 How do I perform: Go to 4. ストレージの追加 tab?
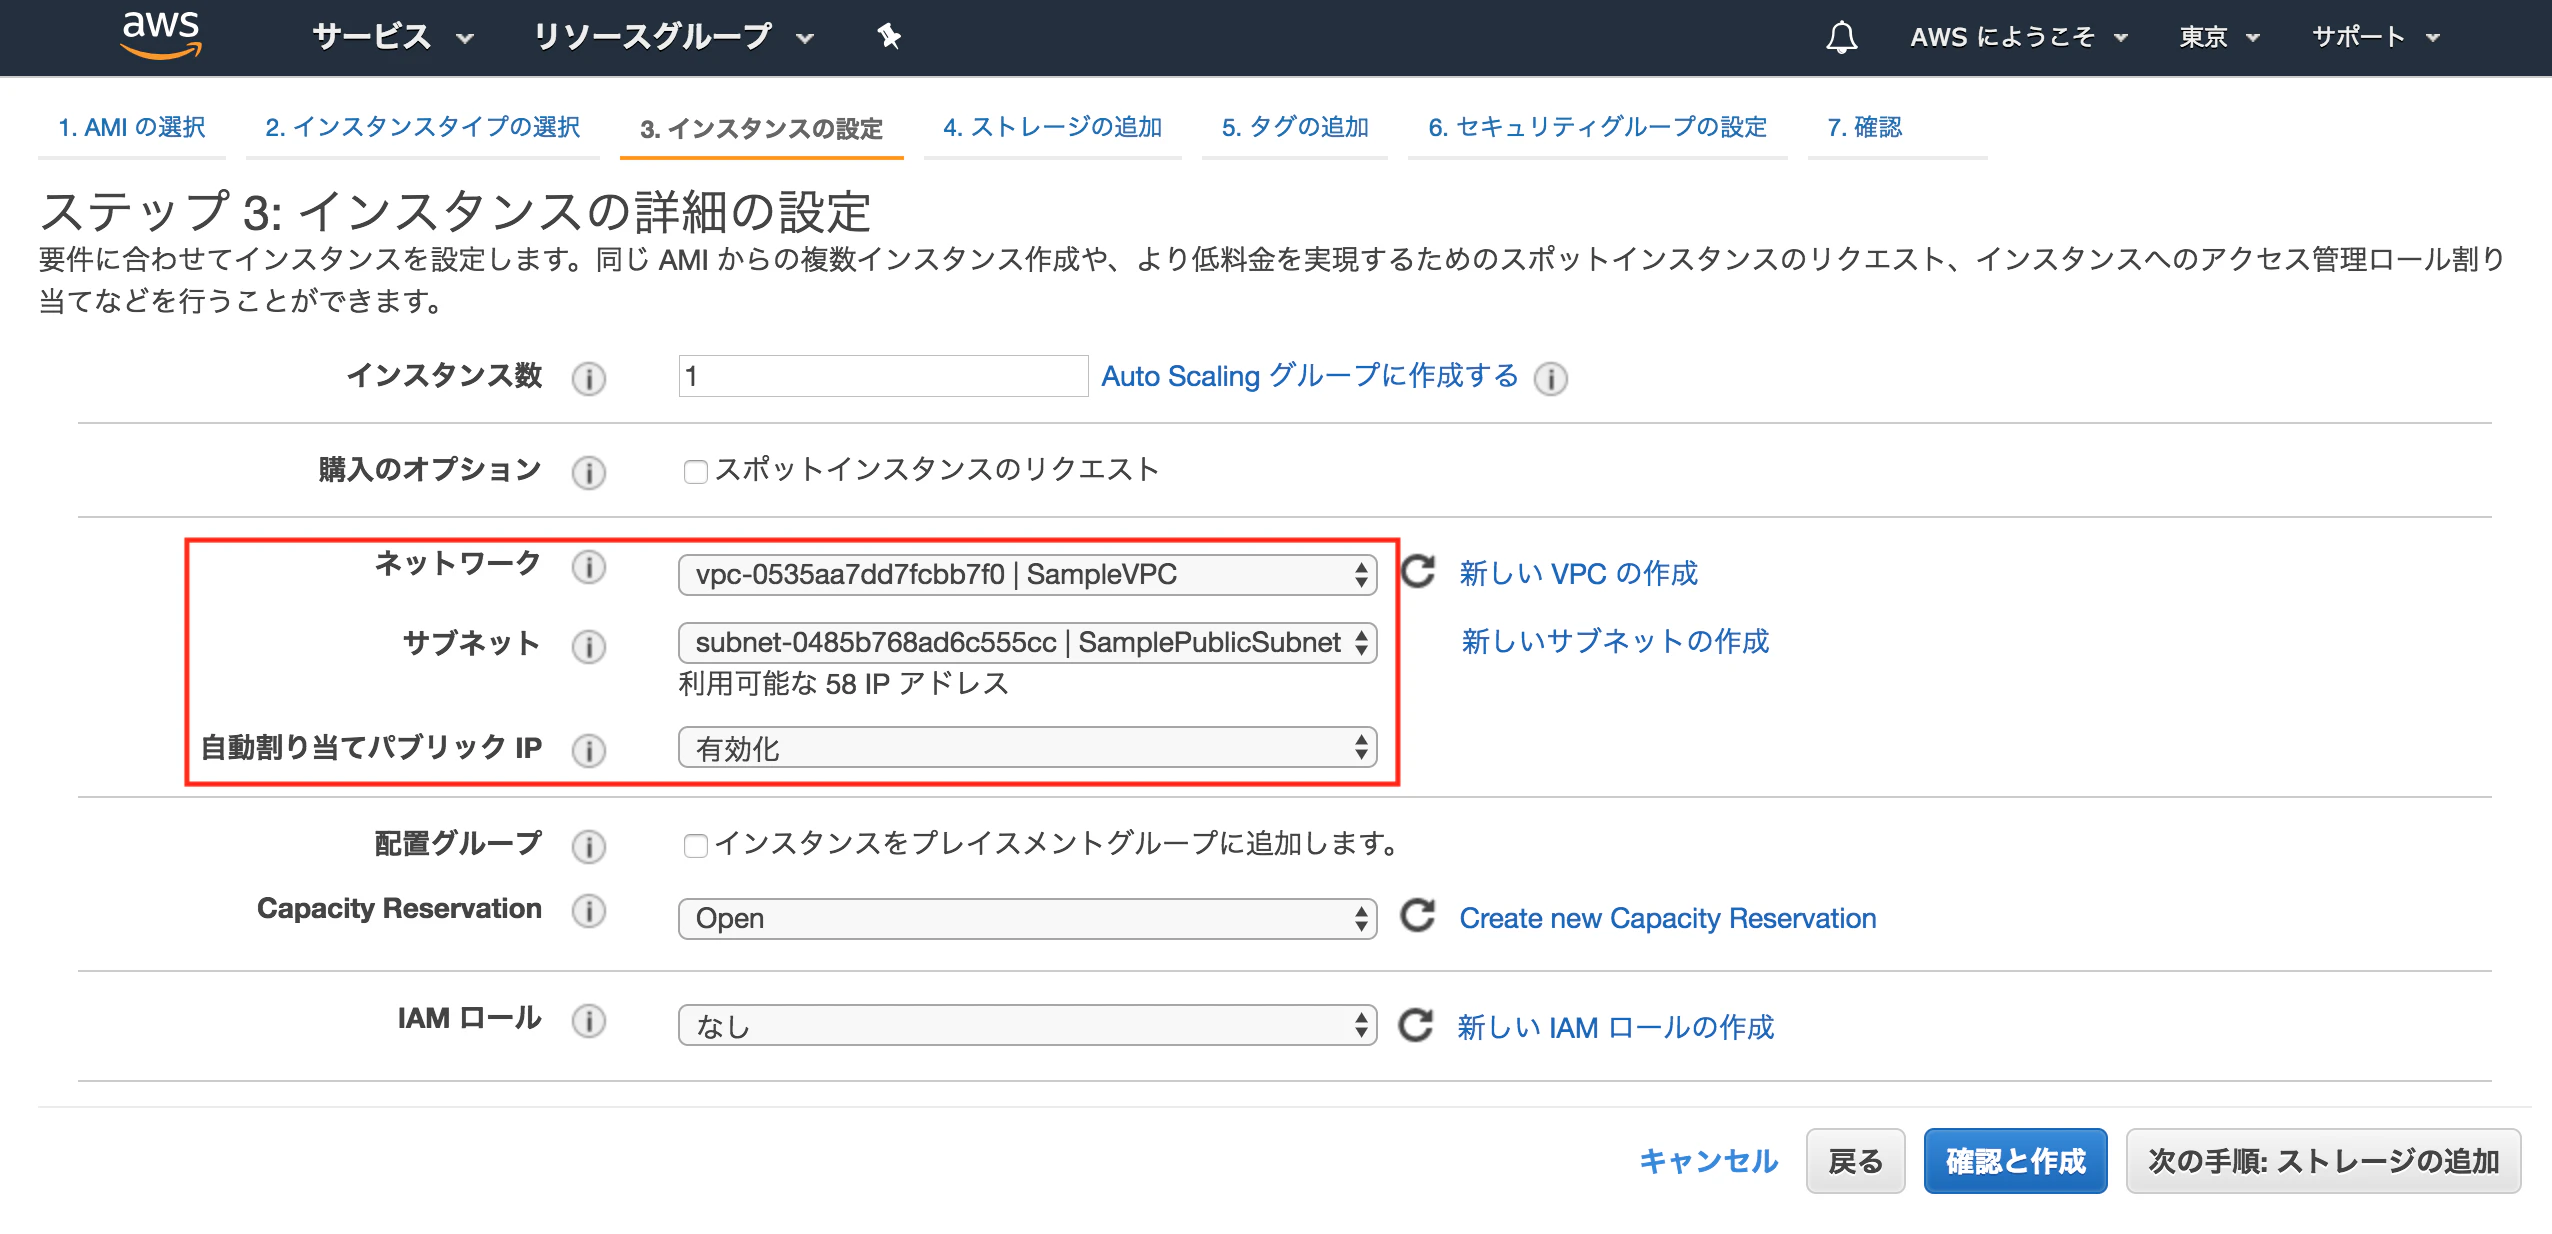tap(1052, 128)
